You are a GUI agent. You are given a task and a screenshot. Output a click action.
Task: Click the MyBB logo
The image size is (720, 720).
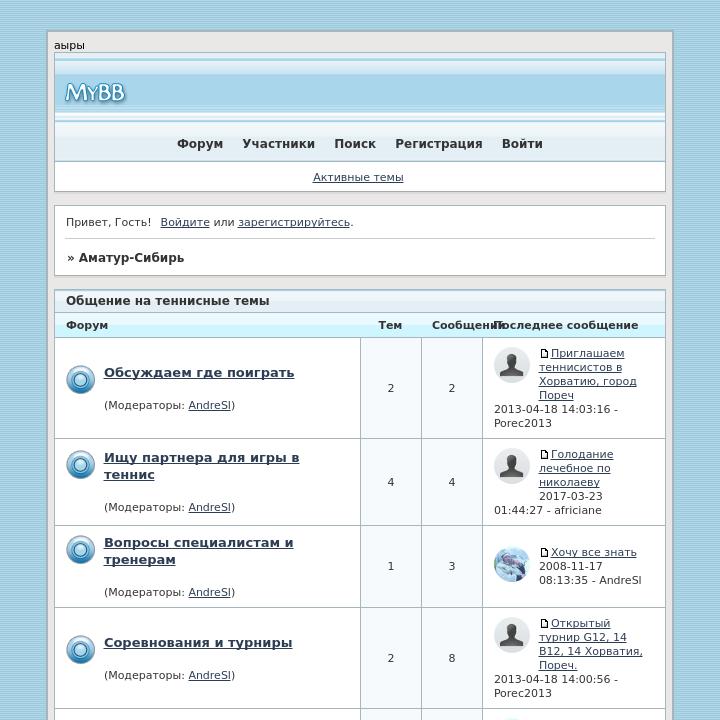[95, 92]
